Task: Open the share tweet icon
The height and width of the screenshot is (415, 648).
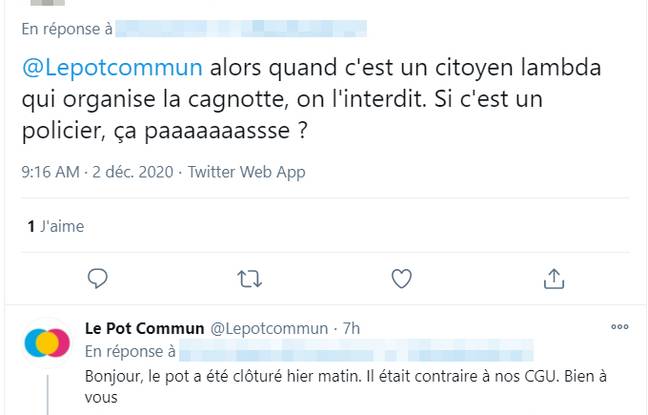Action: tap(554, 277)
